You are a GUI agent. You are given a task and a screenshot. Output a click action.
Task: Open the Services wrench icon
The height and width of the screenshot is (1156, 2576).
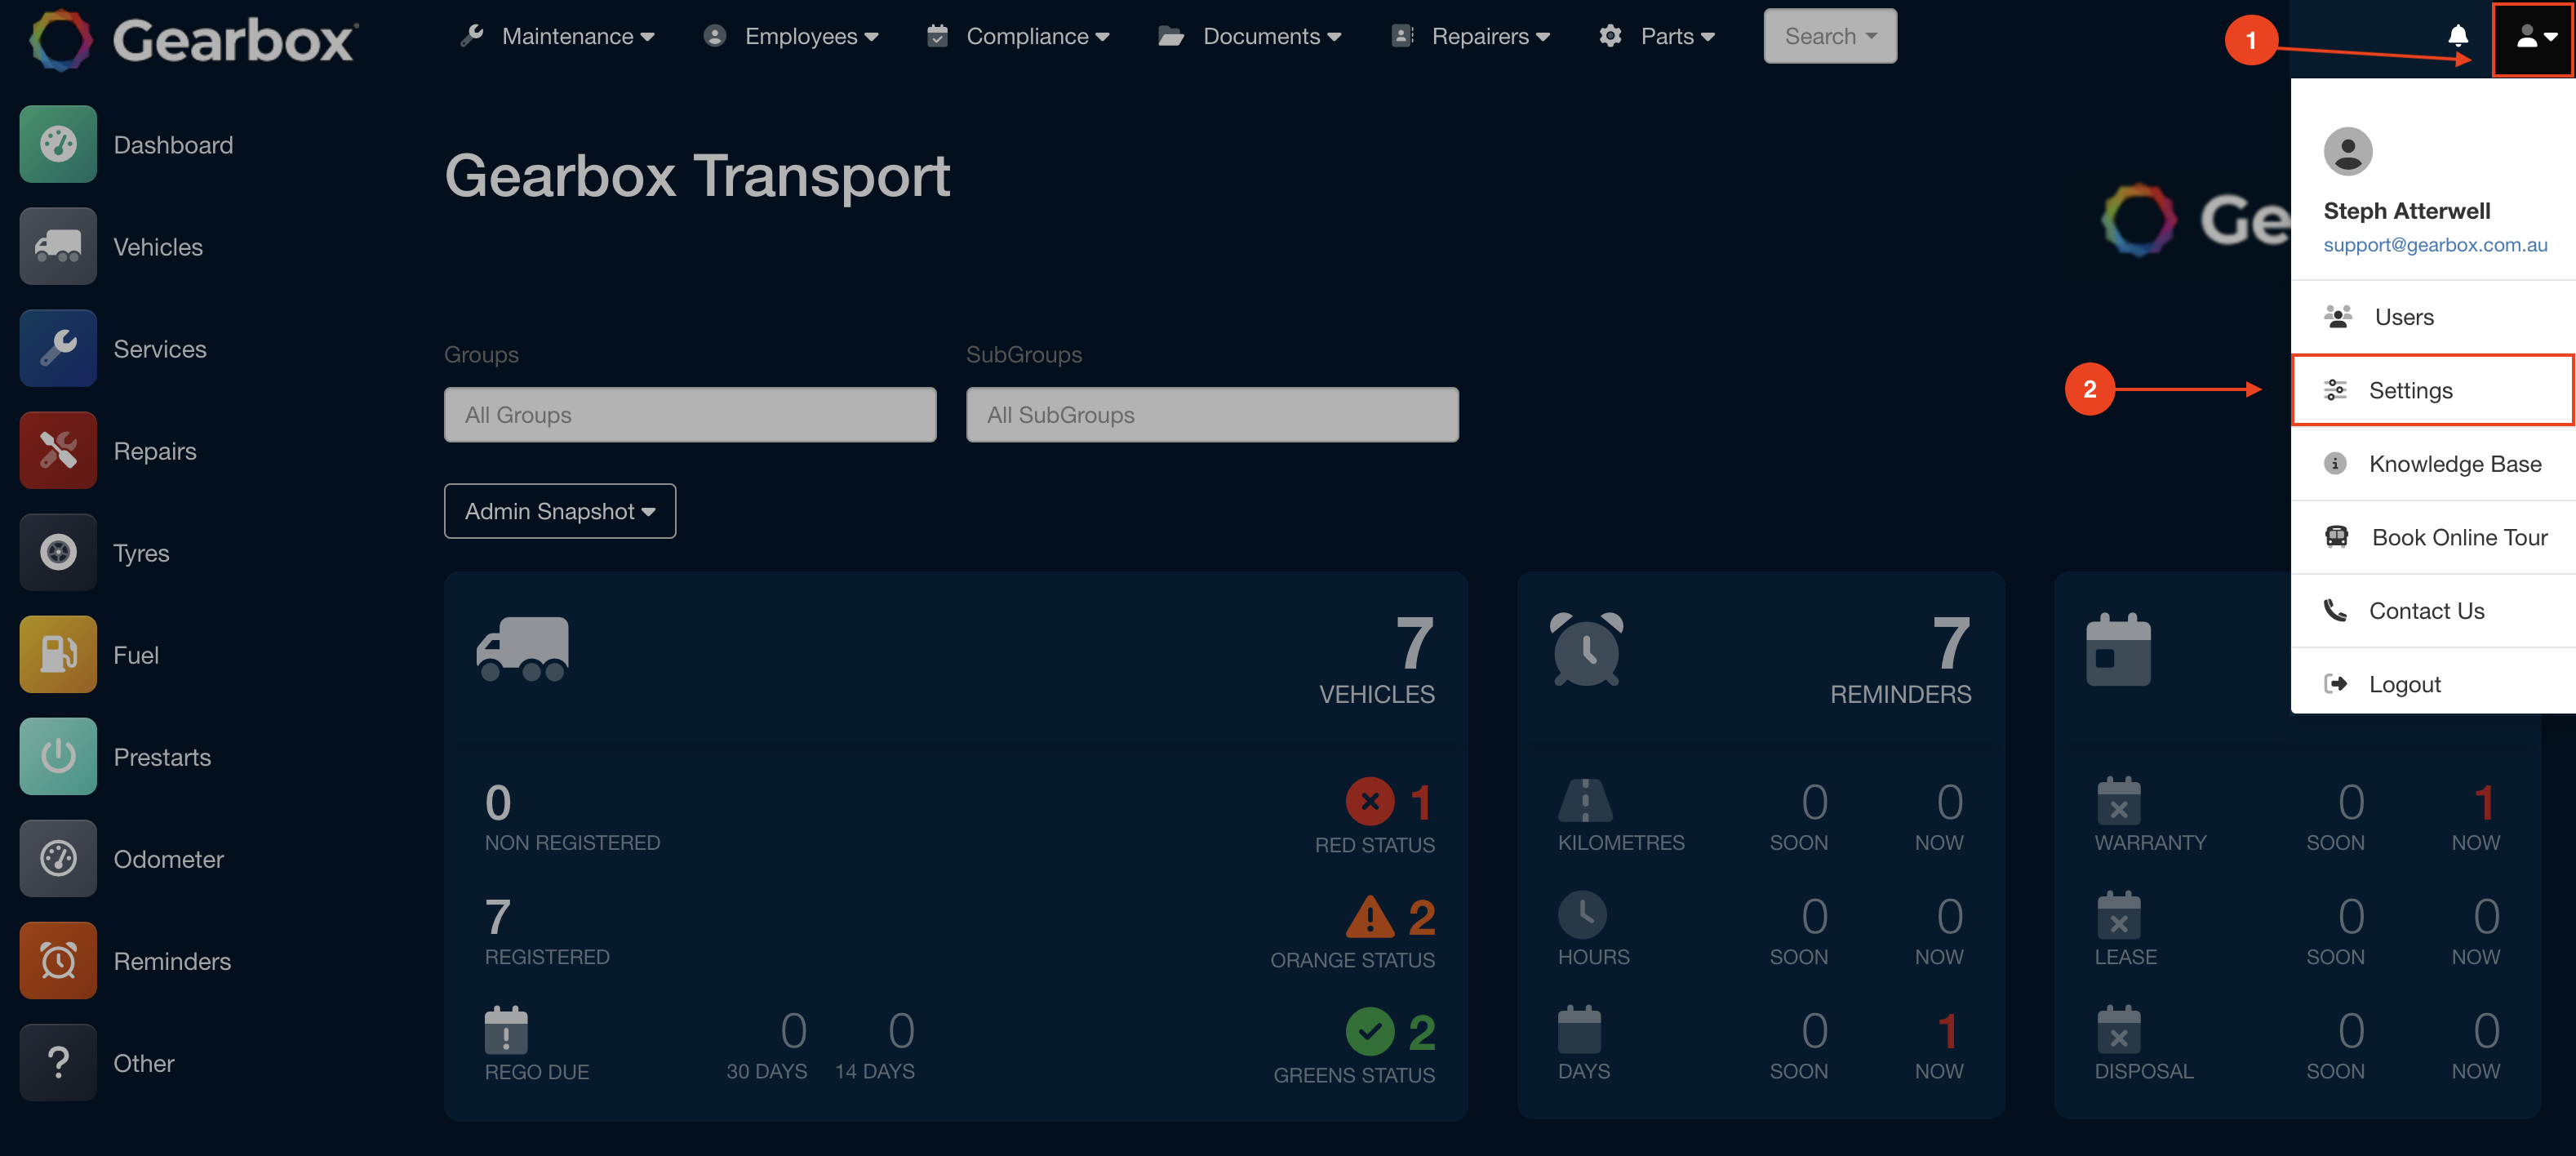[x=58, y=348]
